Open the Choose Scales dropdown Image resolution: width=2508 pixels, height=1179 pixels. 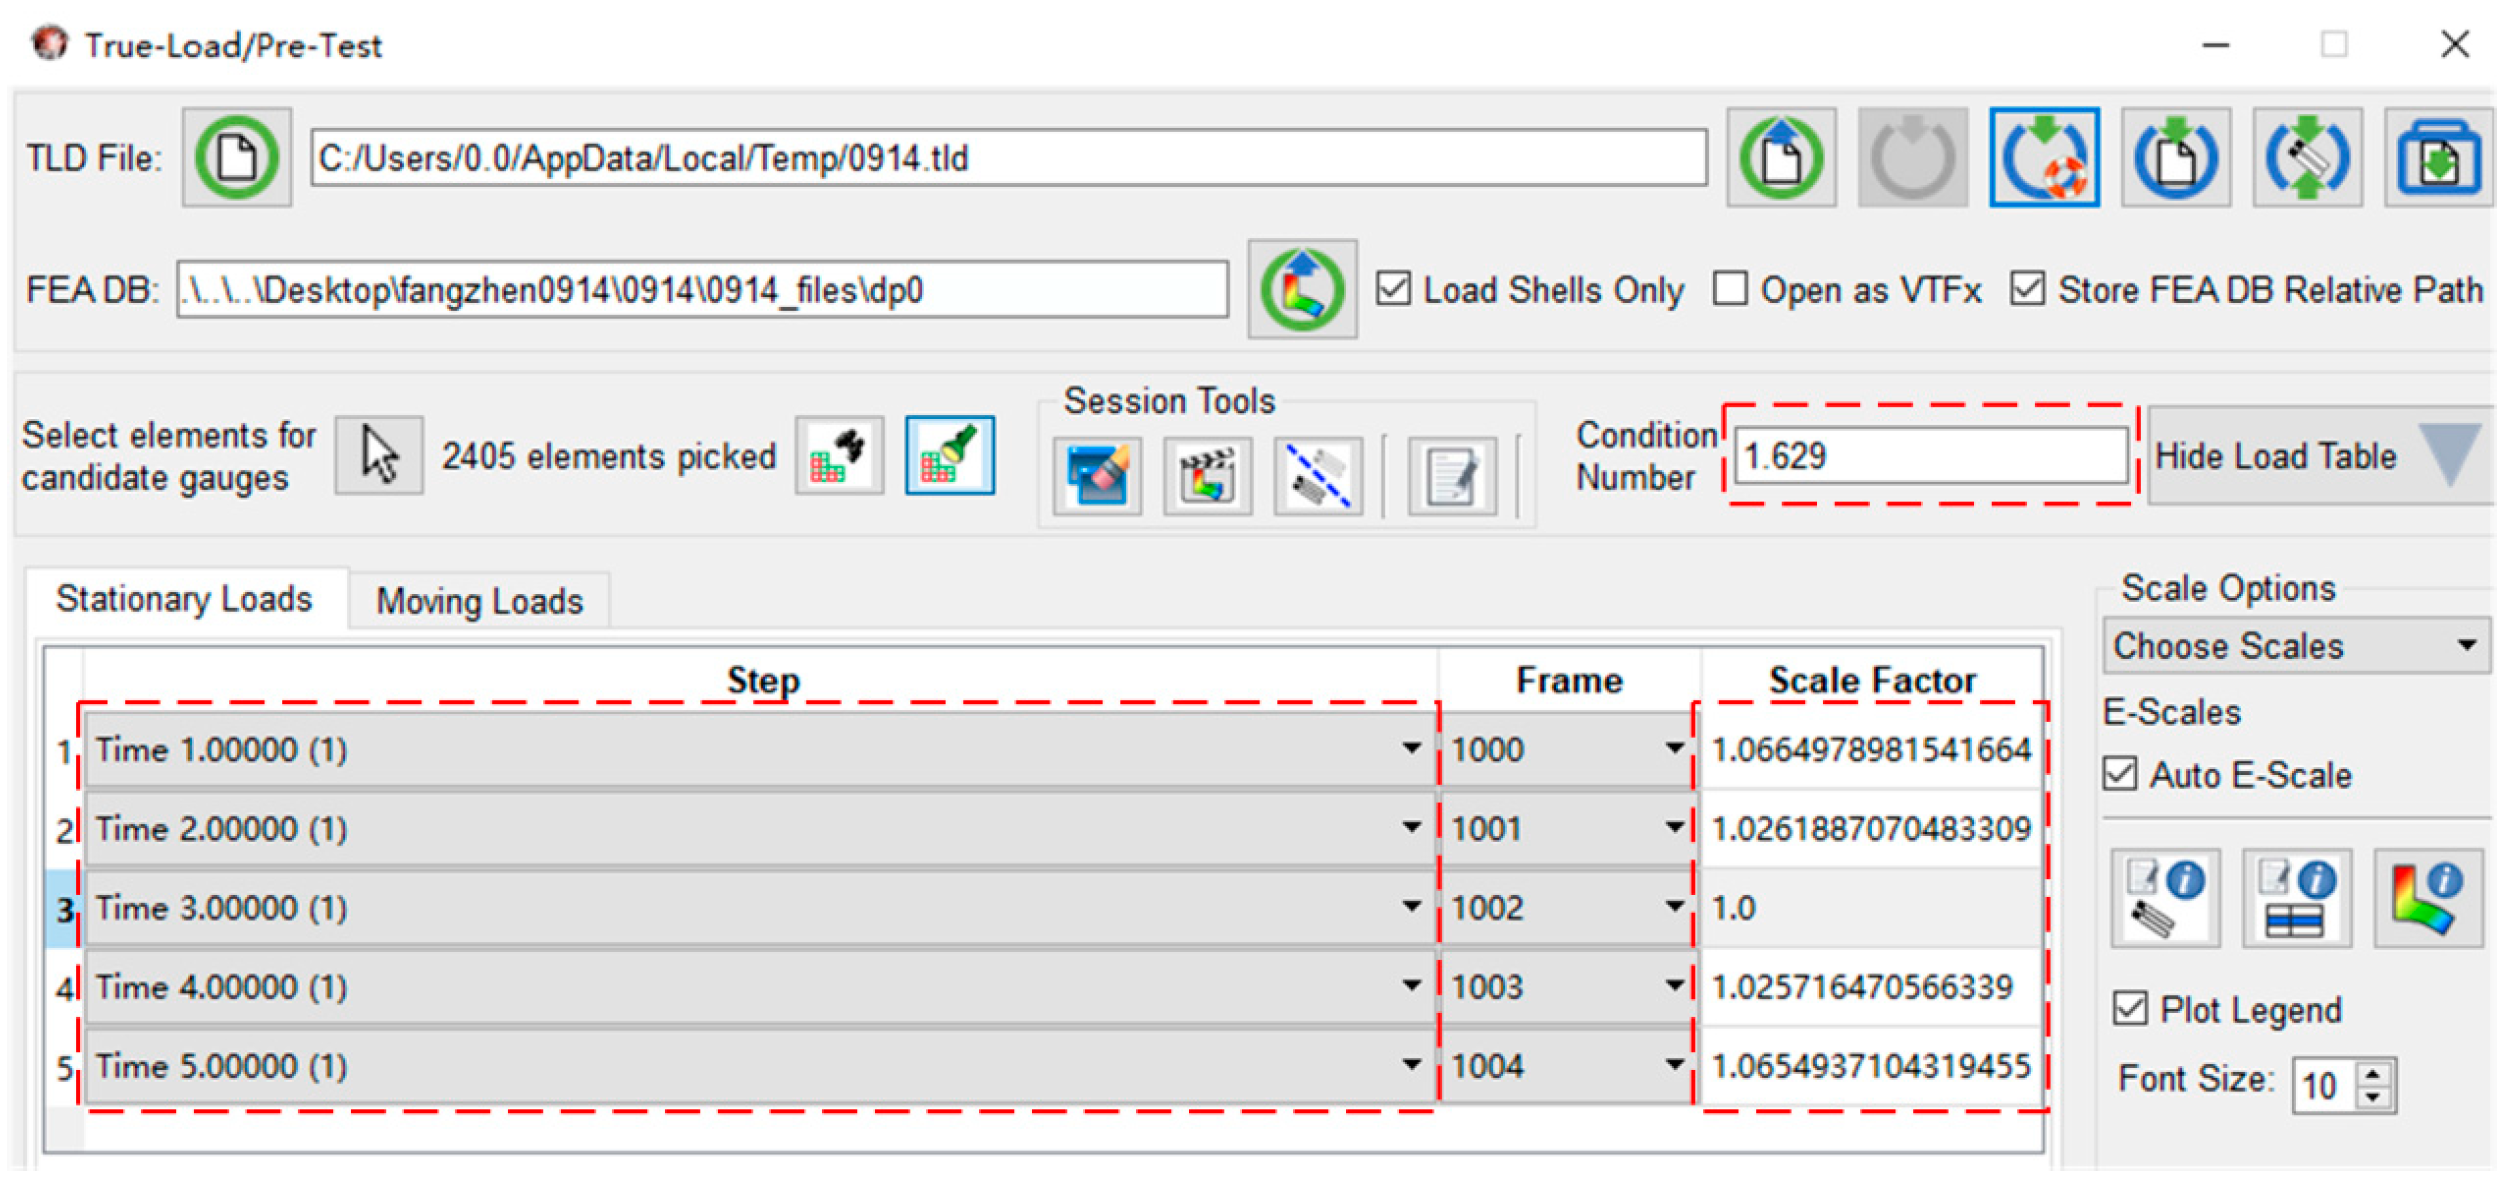click(x=2295, y=646)
